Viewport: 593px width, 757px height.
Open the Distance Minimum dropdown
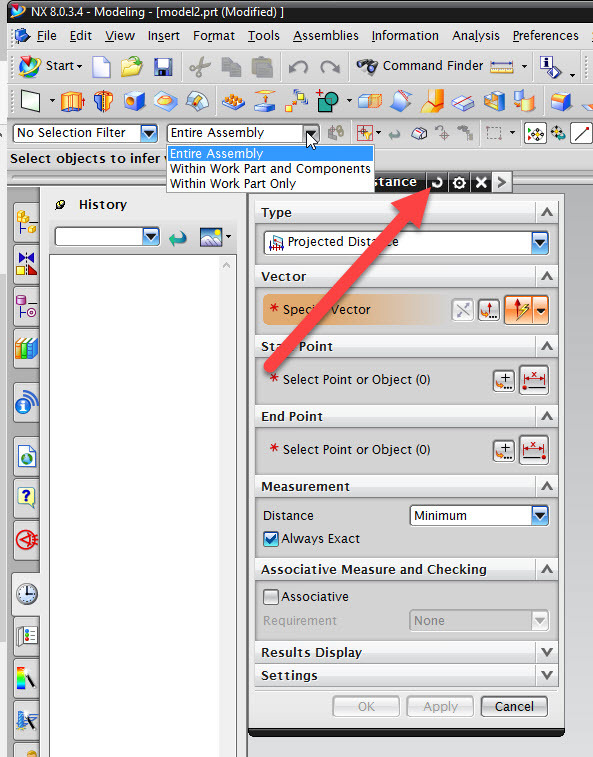coord(540,516)
